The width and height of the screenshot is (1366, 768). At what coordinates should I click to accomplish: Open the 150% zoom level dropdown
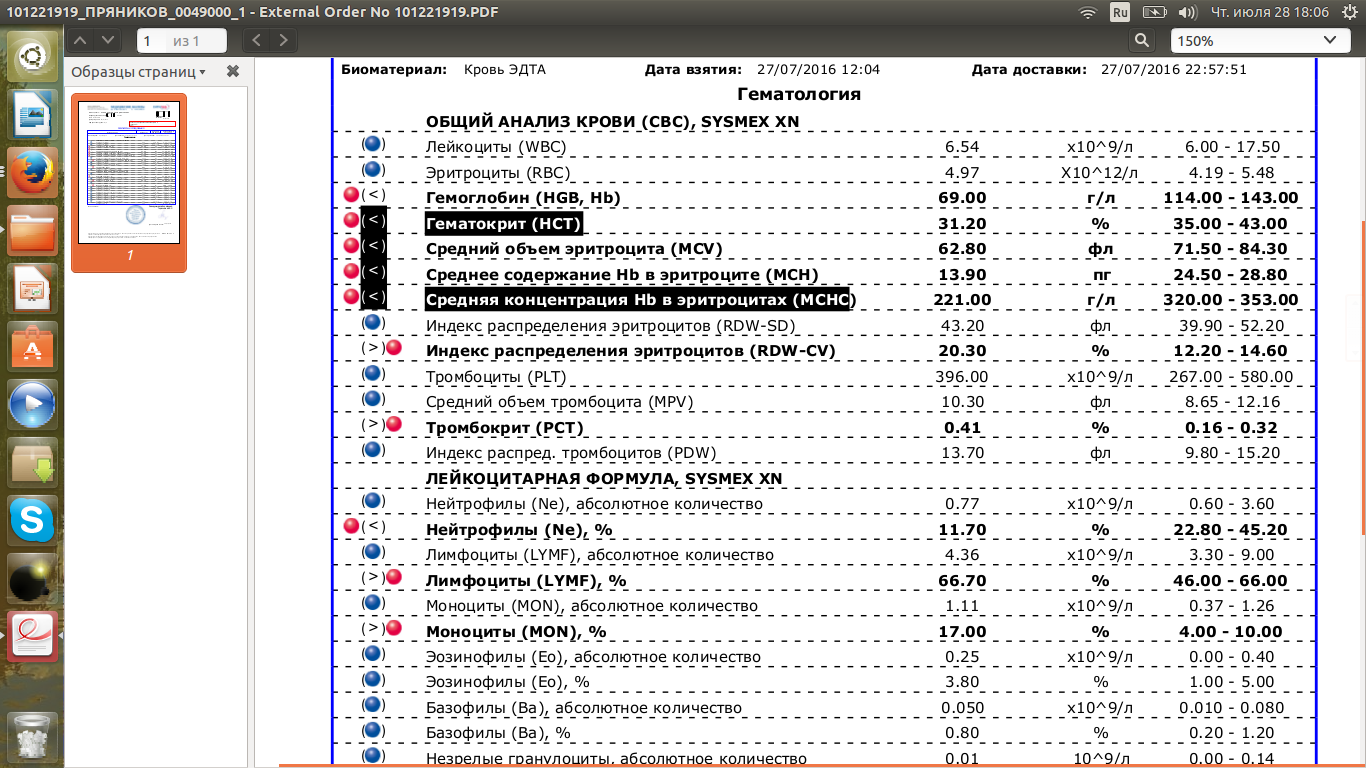coord(1259,41)
